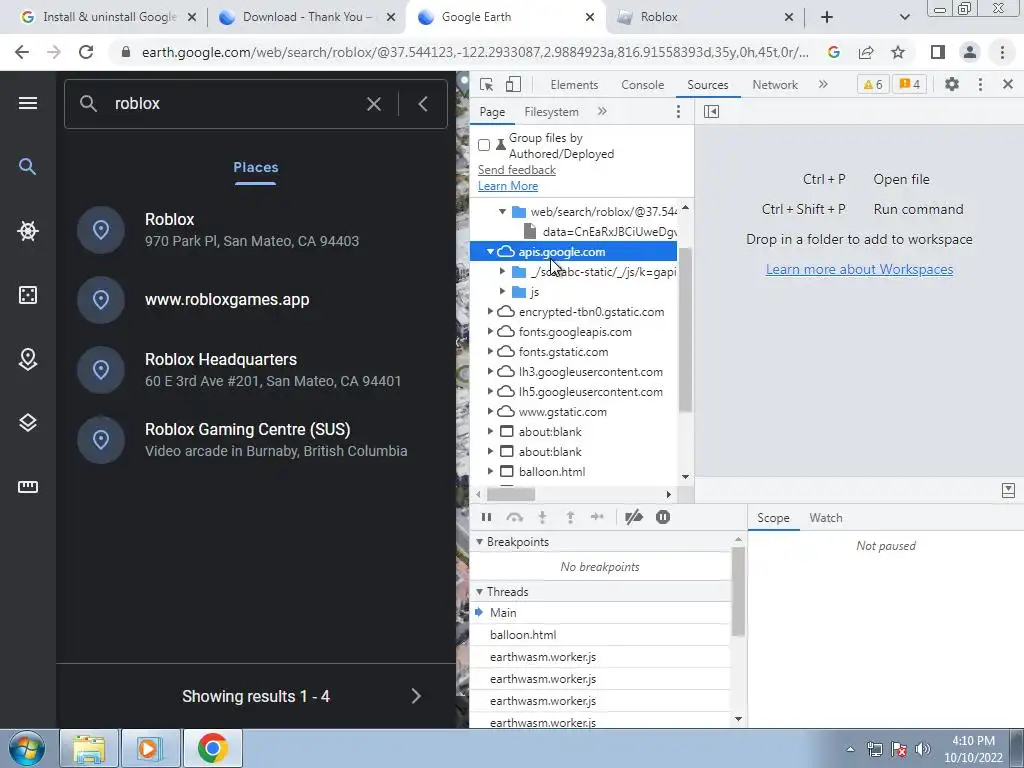
Task: Click the I'm Feeling Lucky dice icon
Action: coord(27,295)
